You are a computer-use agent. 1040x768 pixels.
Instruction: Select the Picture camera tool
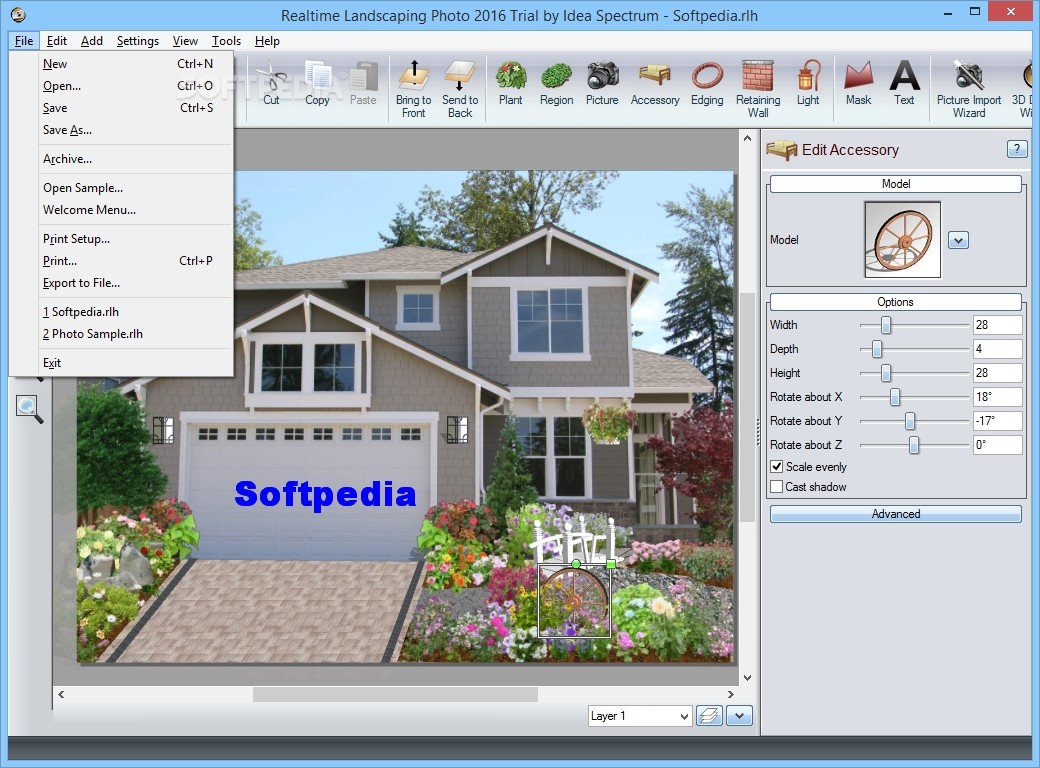click(x=602, y=84)
